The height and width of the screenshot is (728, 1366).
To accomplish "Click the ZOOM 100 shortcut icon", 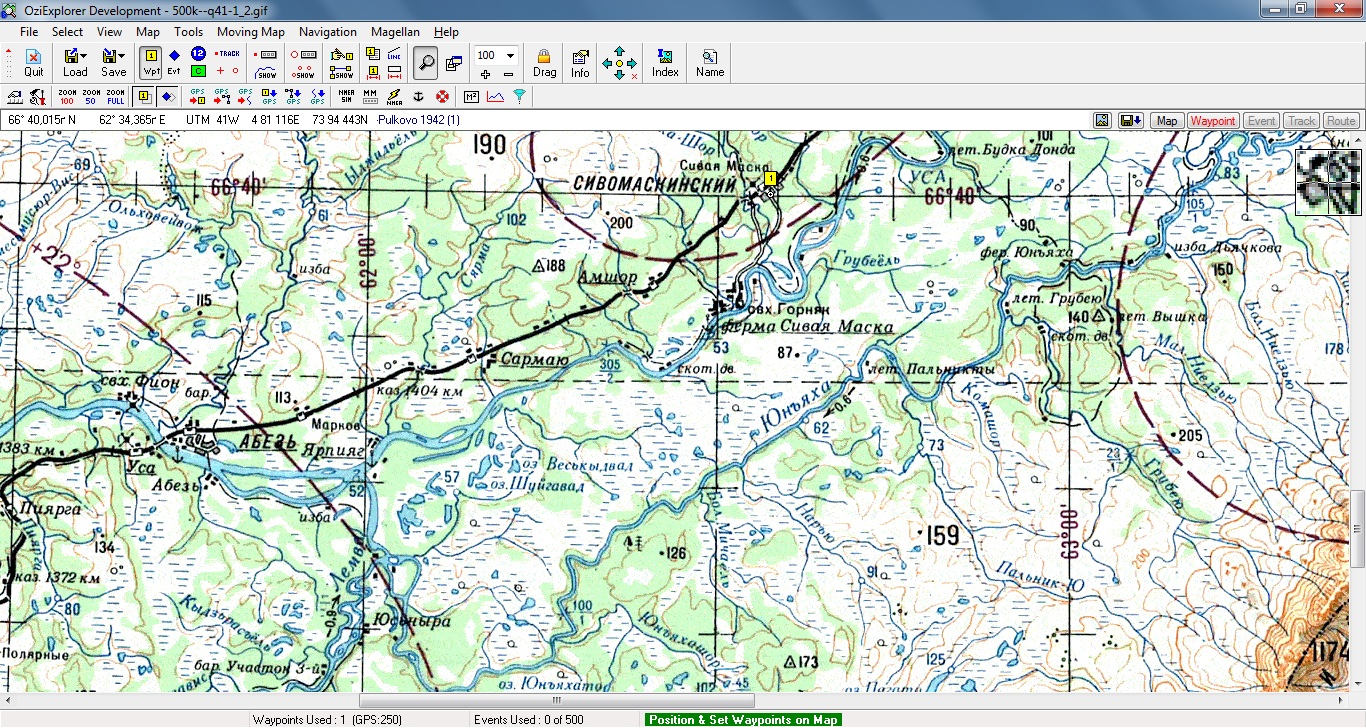I will click(67, 97).
